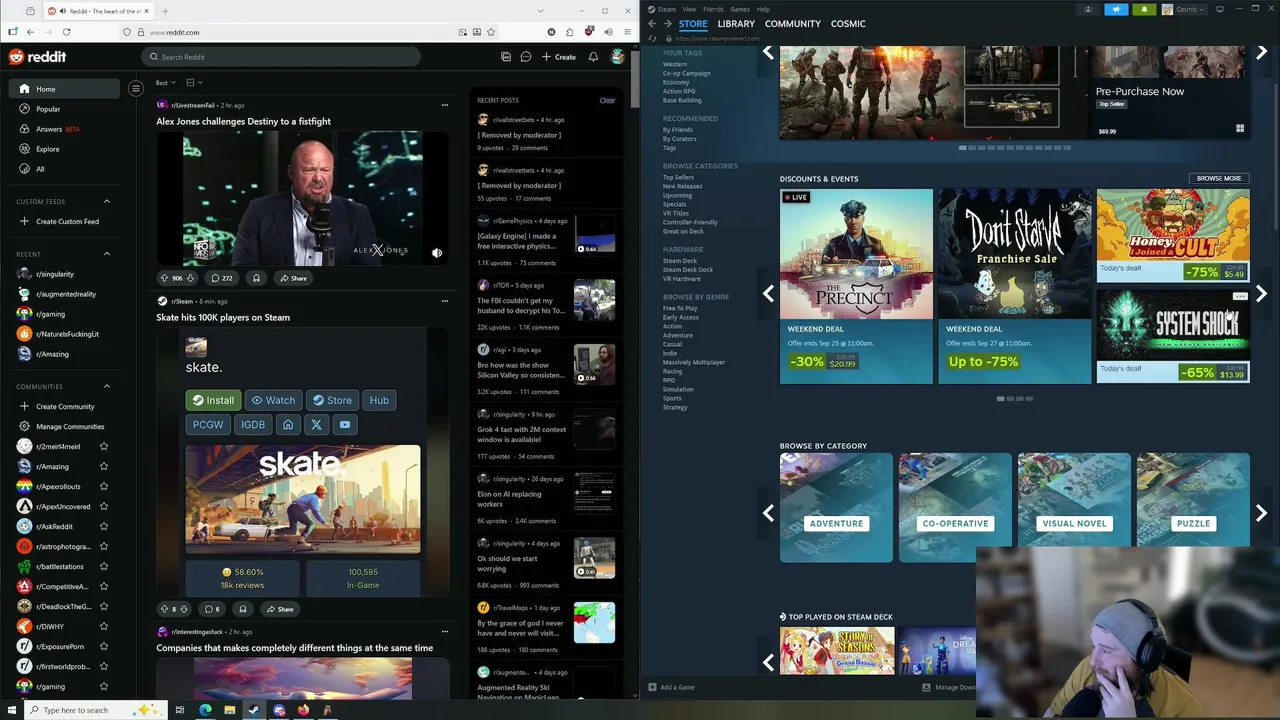Open File Explorer from taskbar

tap(230, 710)
